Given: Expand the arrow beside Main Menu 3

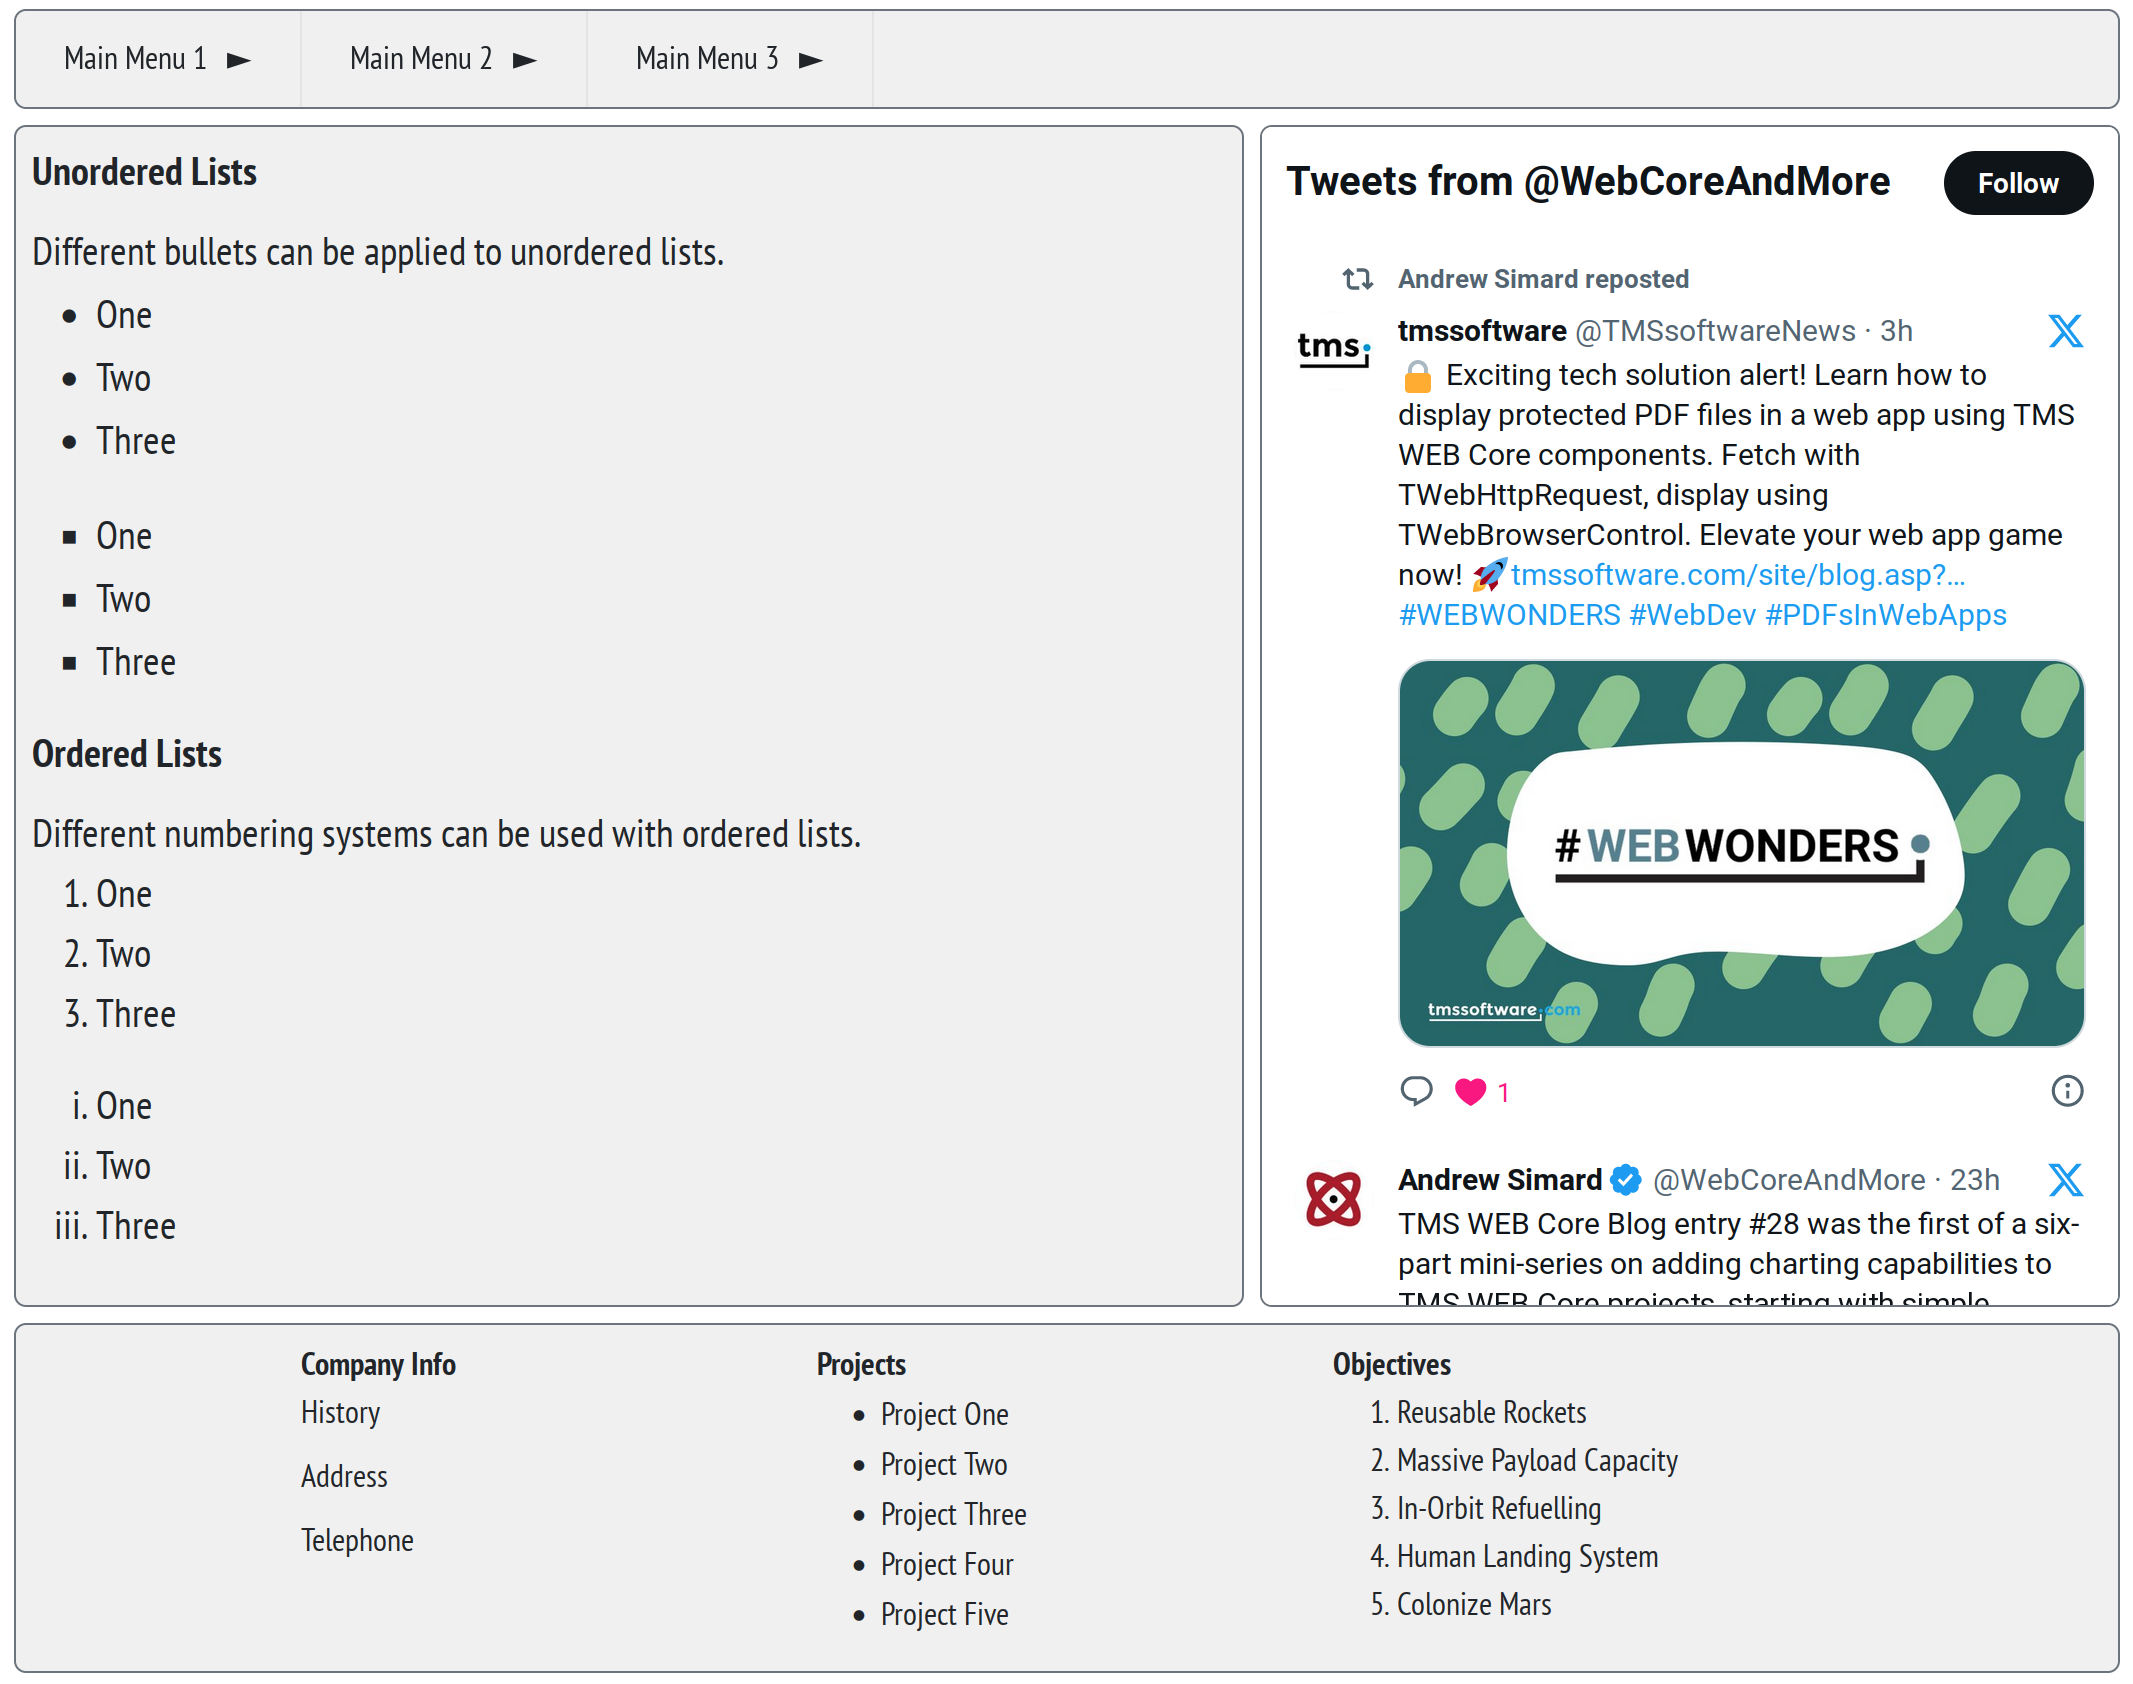Looking at the screenshot, I should point(811,61).
